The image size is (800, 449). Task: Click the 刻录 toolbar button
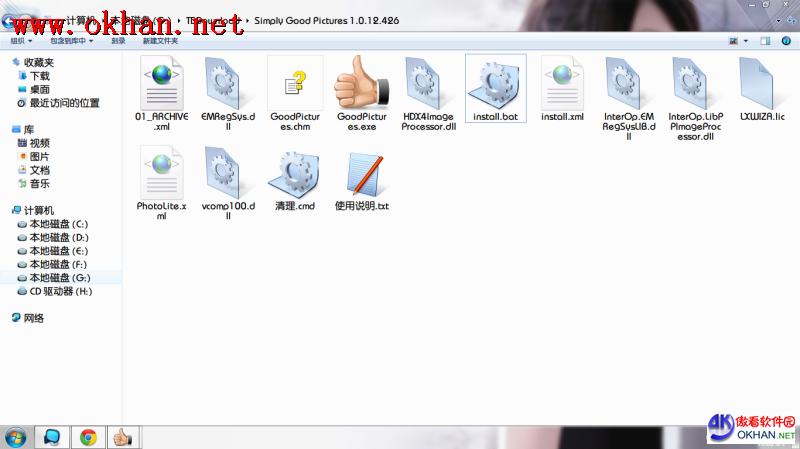(x=118, y=41)
